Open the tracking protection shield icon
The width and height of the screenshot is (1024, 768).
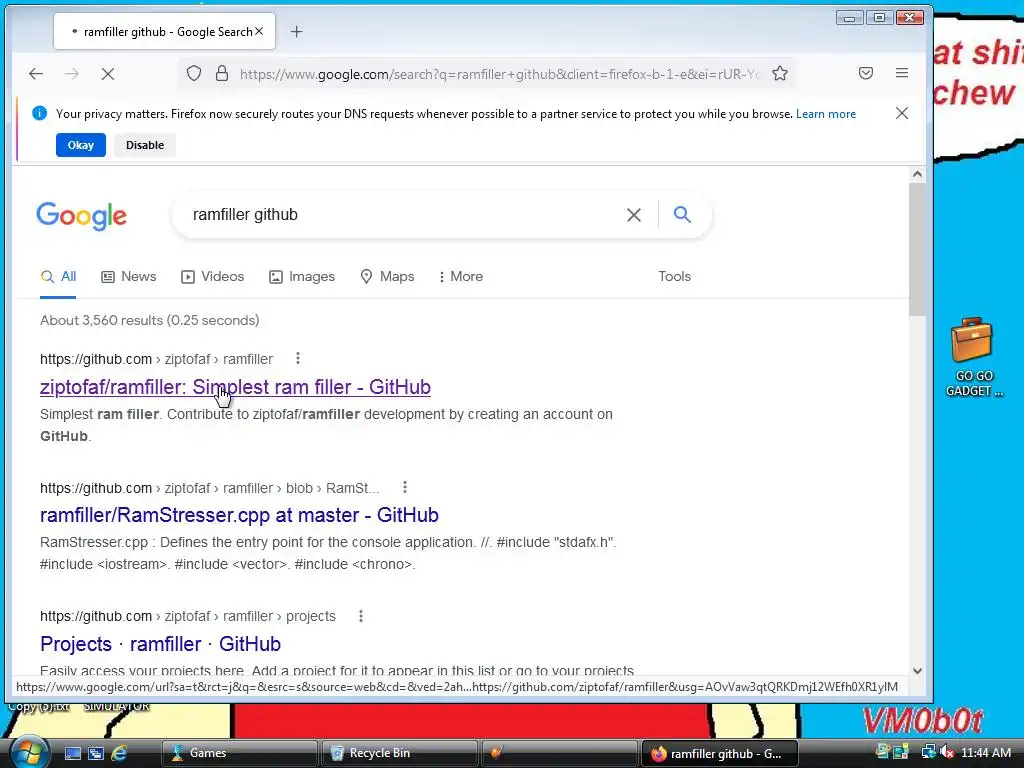[x=194, y=73]
